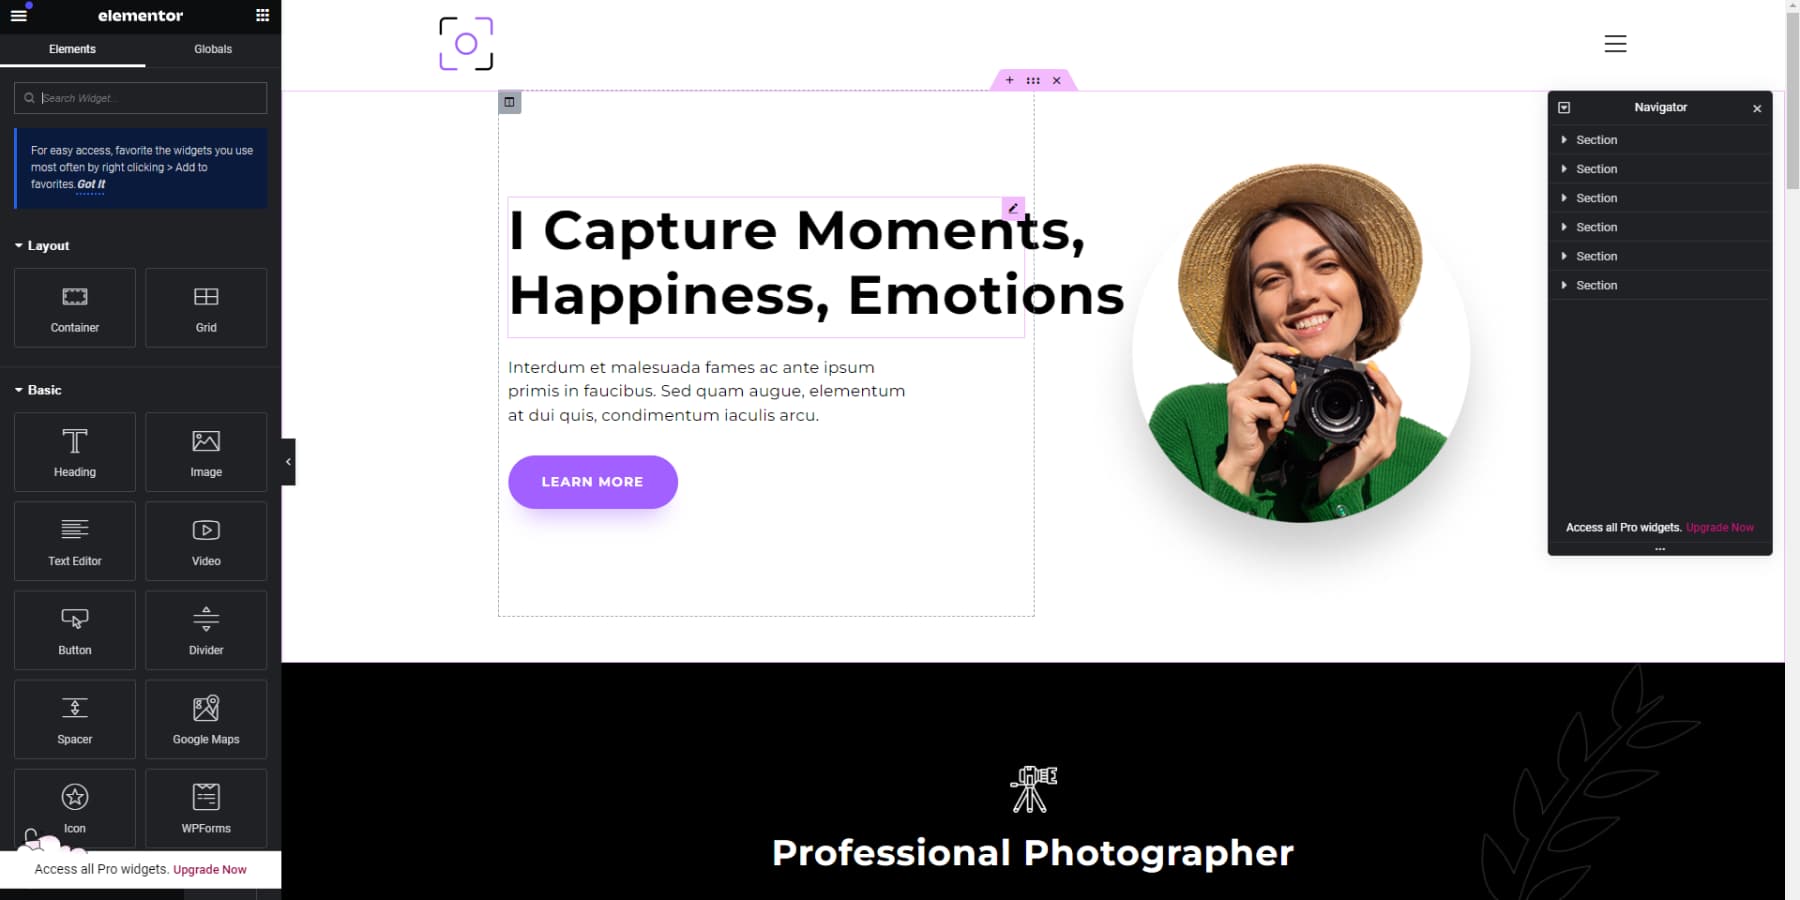Toggle expand-all icon in Navigator header

pyautogui.click(x=1564, y=108)
